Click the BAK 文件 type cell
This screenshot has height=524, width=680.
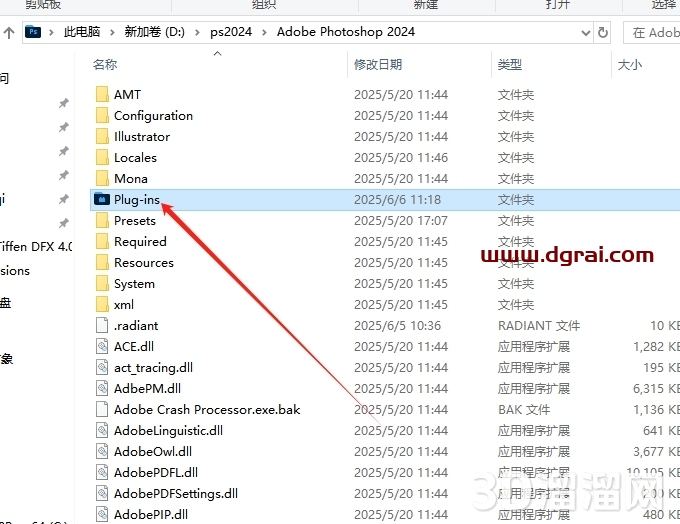[x=524, y=409]
